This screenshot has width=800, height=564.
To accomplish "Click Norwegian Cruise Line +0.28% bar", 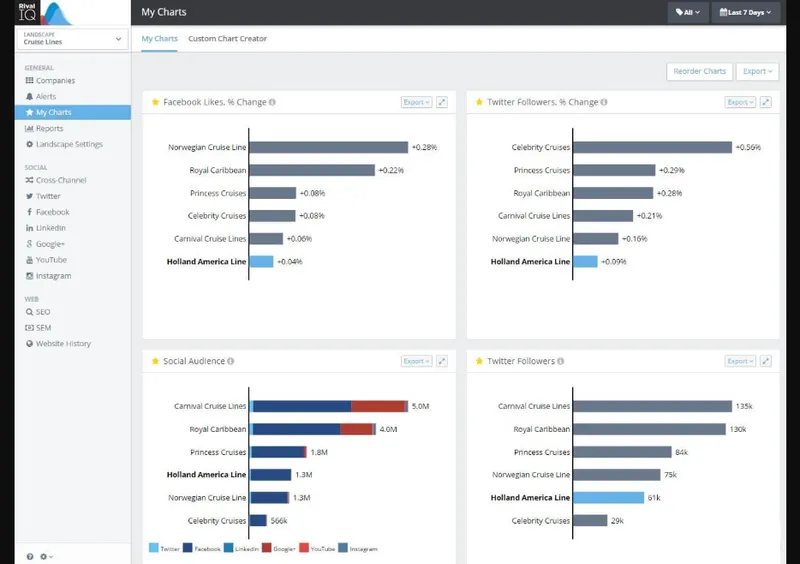I will tap(329, 148).
